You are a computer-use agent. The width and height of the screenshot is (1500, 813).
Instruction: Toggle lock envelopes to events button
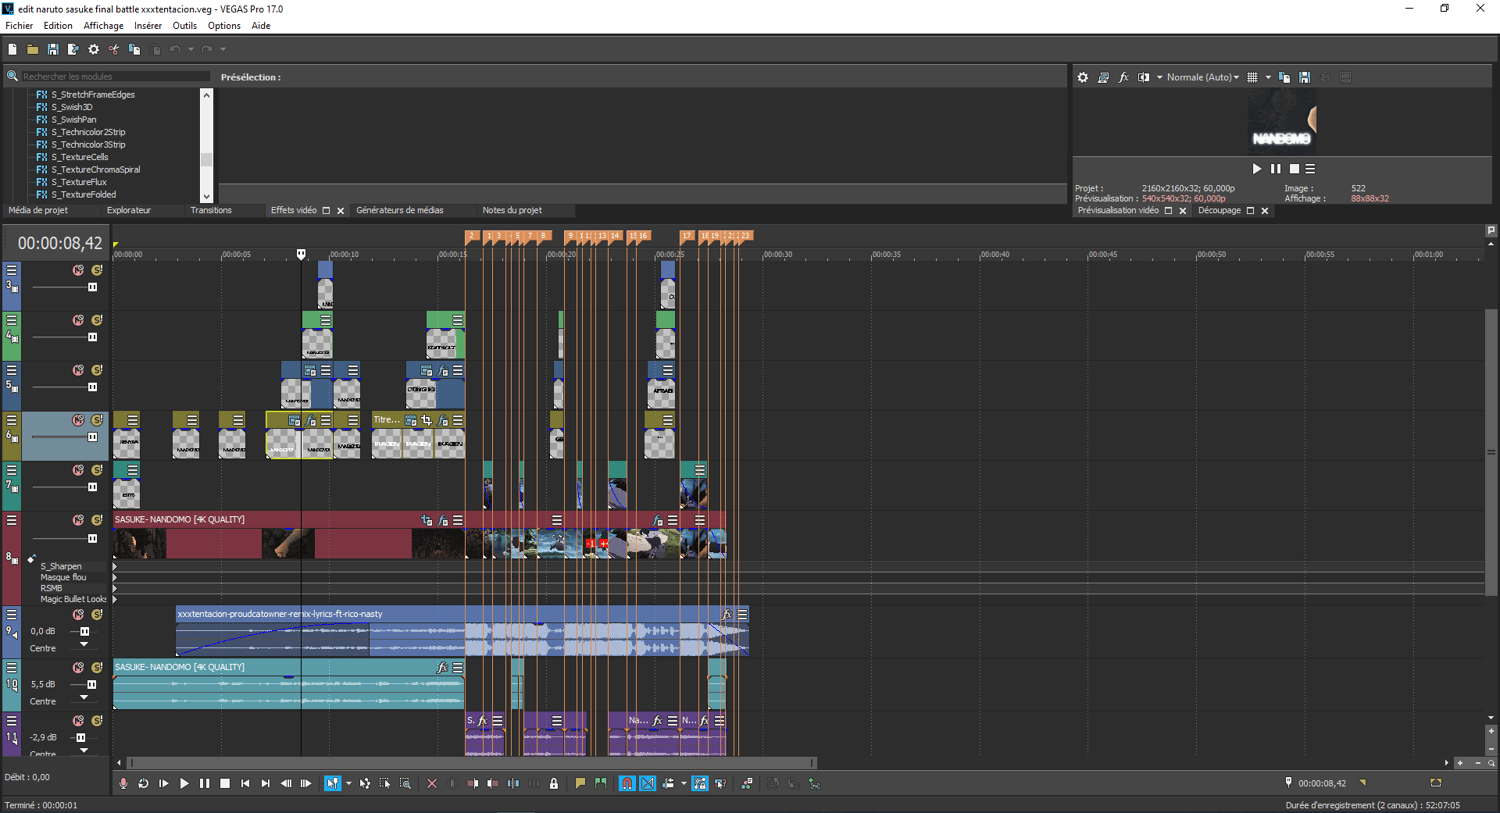click(x=700, y=784)
